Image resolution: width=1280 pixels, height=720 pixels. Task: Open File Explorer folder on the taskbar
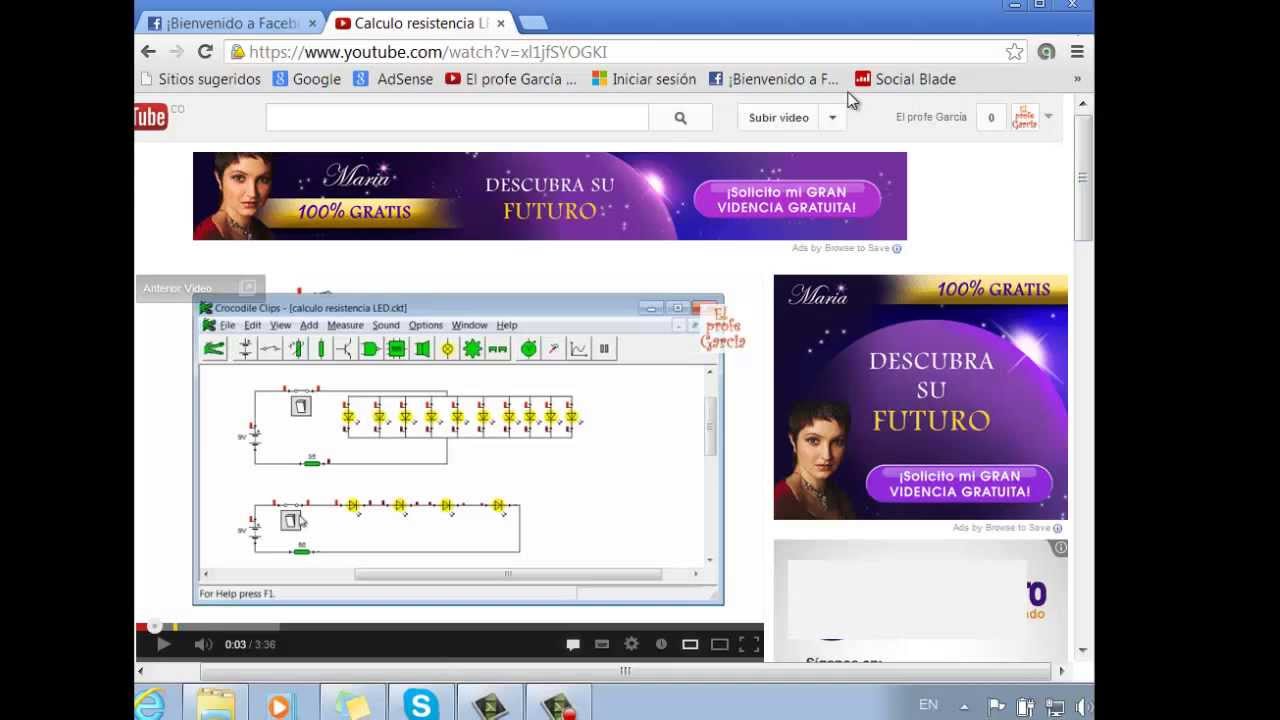pyautogui.click(x=215, y=704)
